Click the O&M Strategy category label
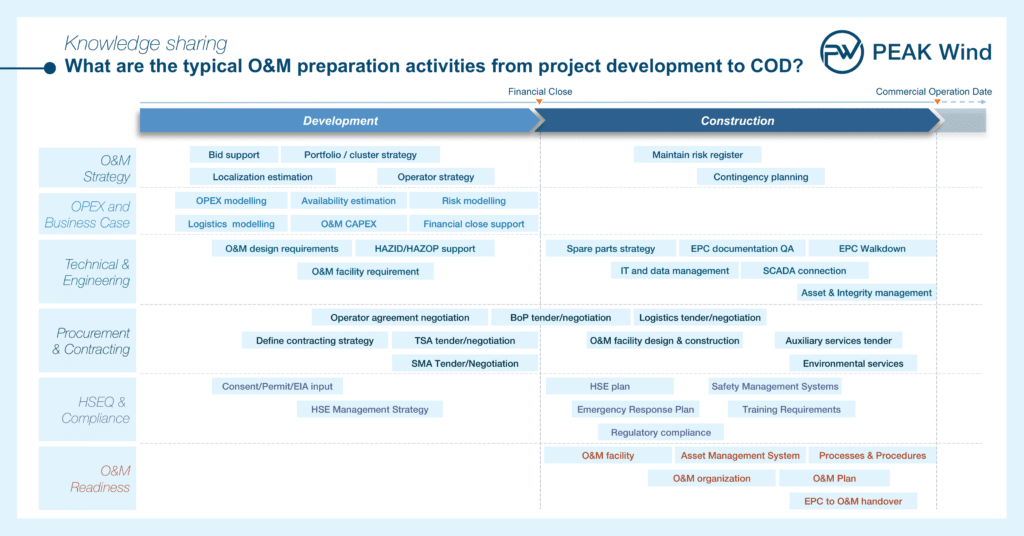 [88, 168]
